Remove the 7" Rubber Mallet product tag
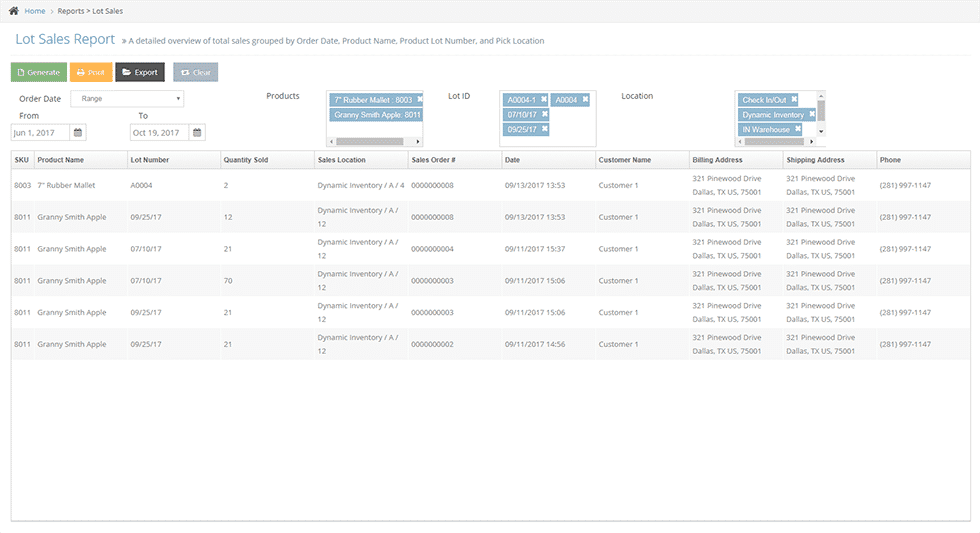The height and width of the screenshot is (533, 980). tap(420, 100)
